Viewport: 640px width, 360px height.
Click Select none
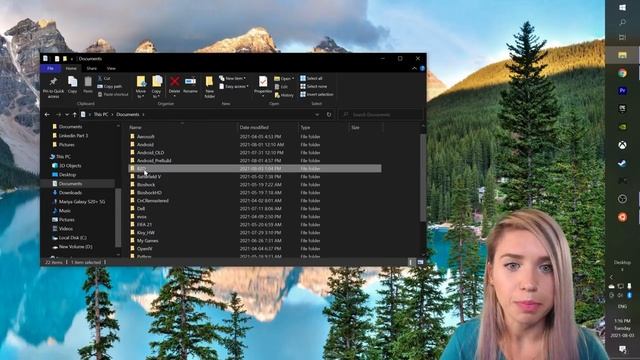click(313, 87)
